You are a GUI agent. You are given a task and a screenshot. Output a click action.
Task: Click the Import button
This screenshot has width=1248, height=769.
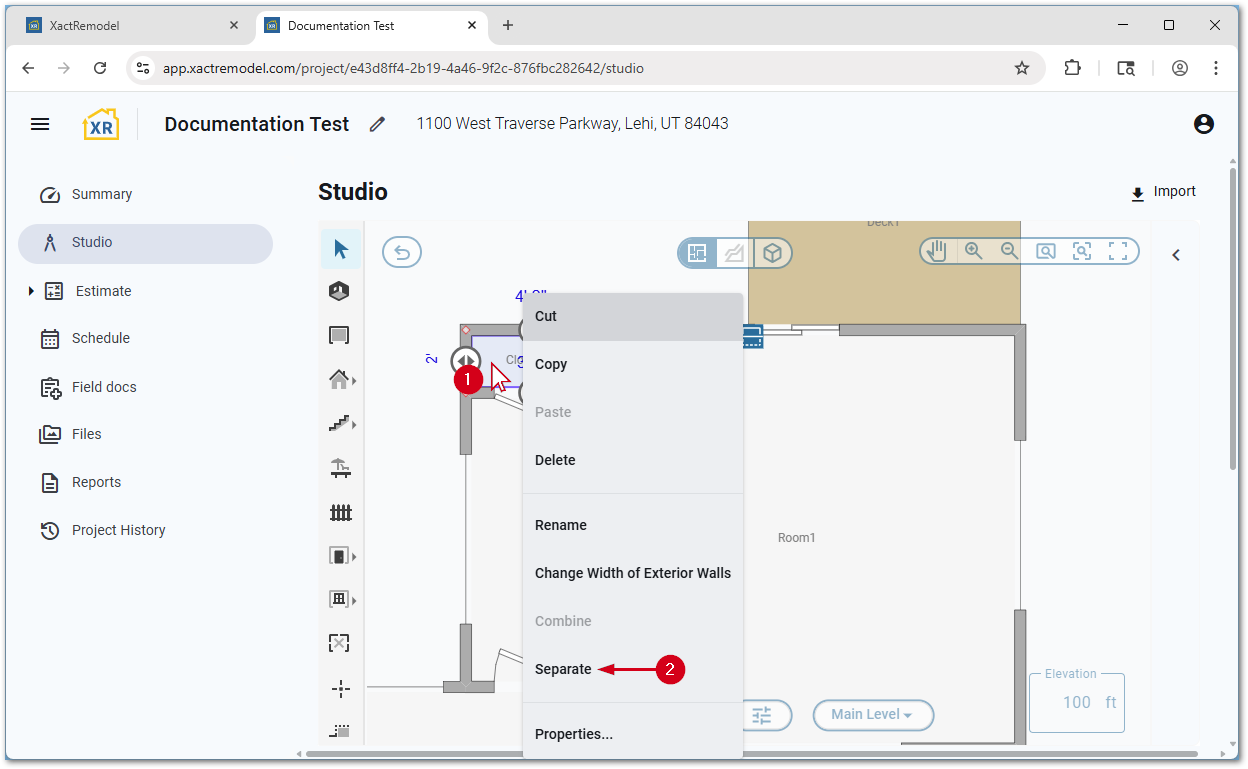[x=1163, y=192]
